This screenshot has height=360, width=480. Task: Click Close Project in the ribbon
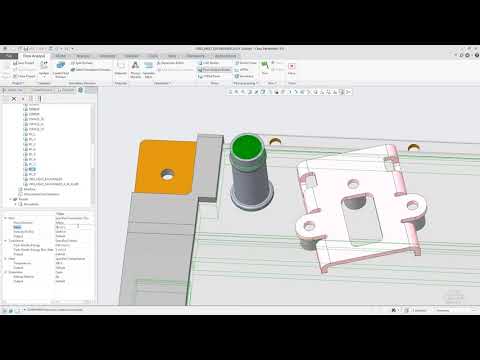coord(23,76)
